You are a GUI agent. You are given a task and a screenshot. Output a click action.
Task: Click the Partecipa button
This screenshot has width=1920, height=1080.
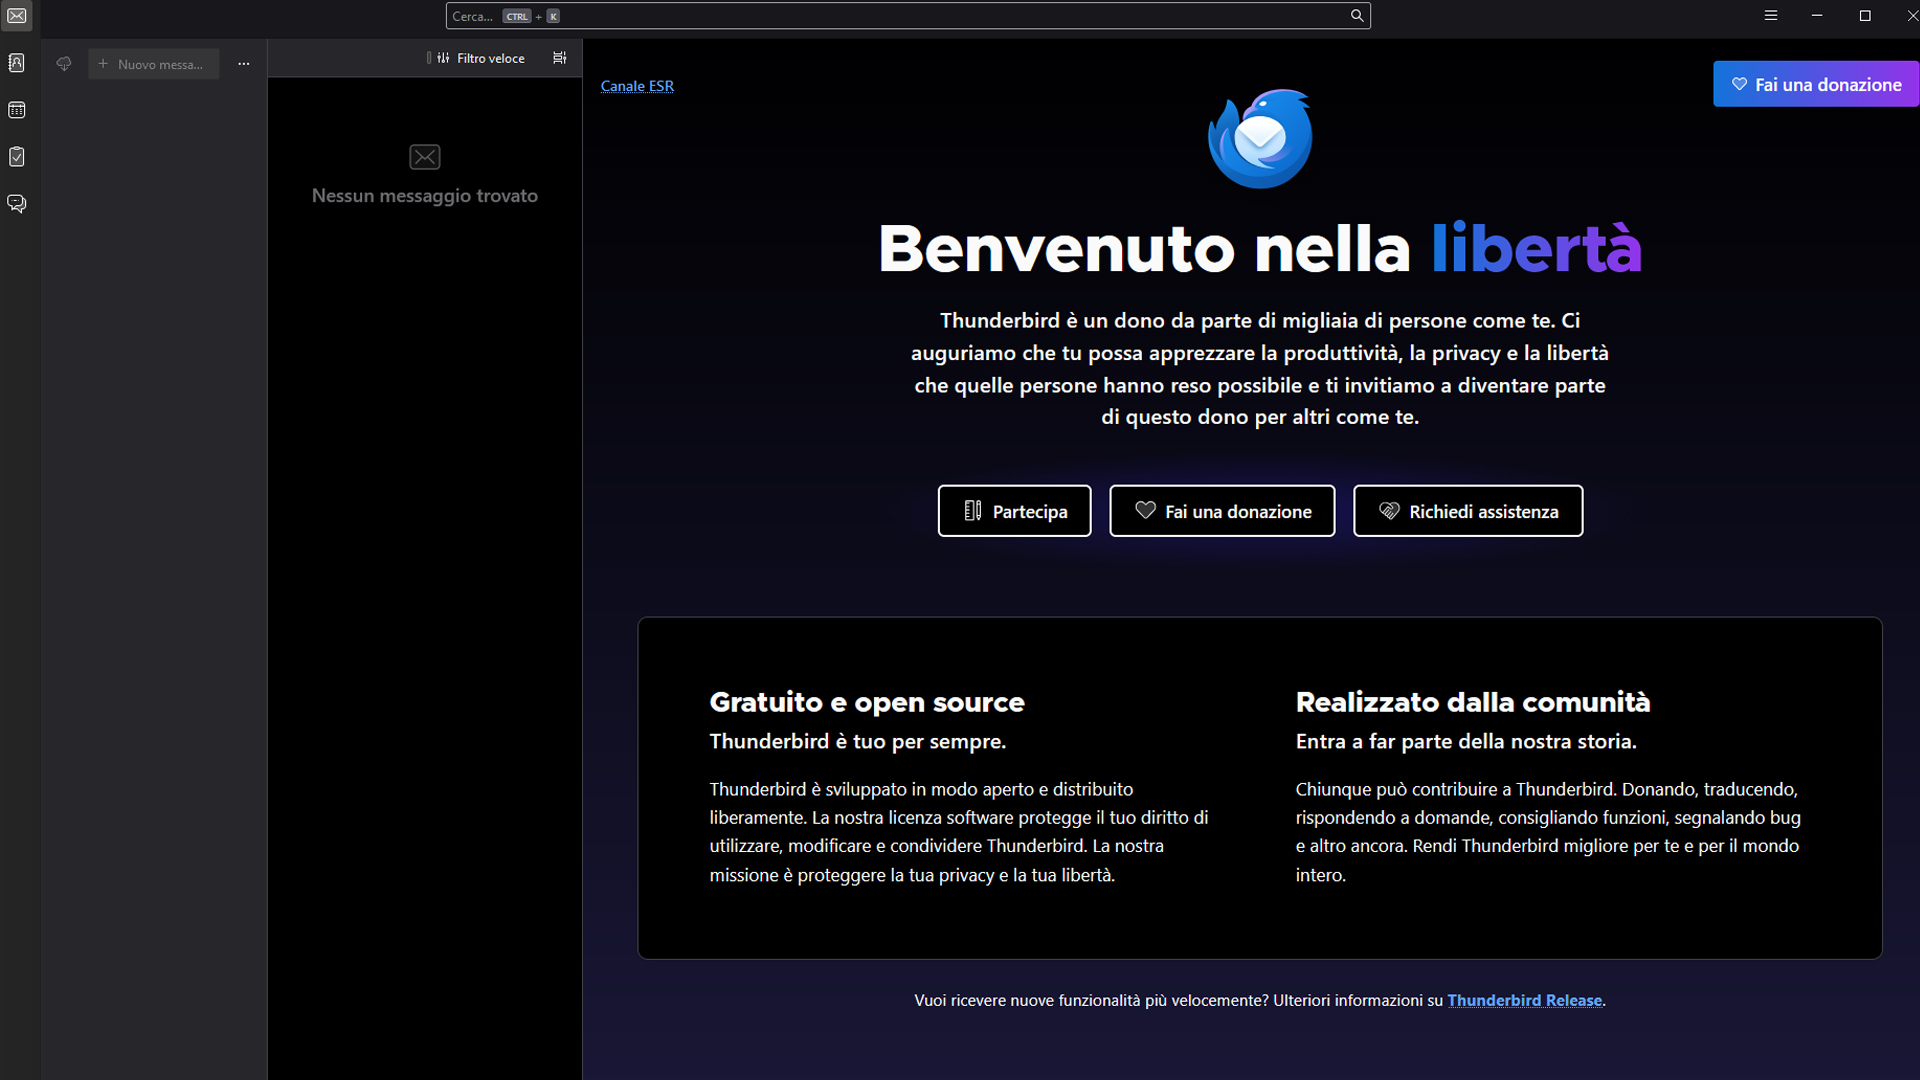1014,511
